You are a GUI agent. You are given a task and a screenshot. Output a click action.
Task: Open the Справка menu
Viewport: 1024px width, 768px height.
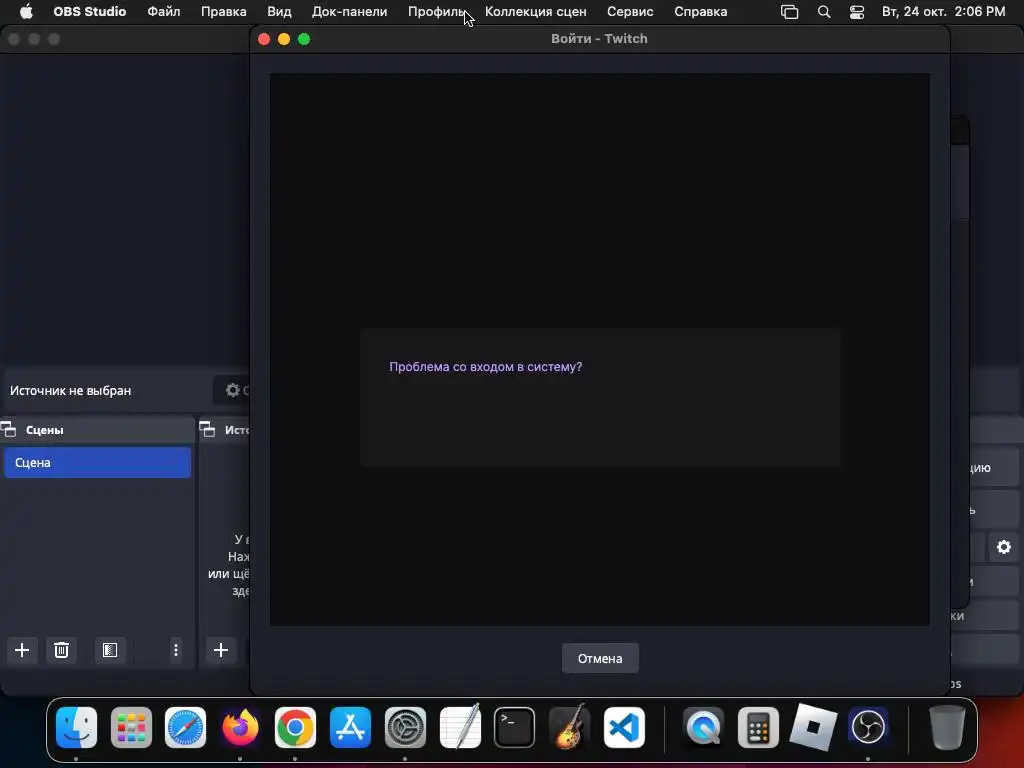tap(700, 12)
